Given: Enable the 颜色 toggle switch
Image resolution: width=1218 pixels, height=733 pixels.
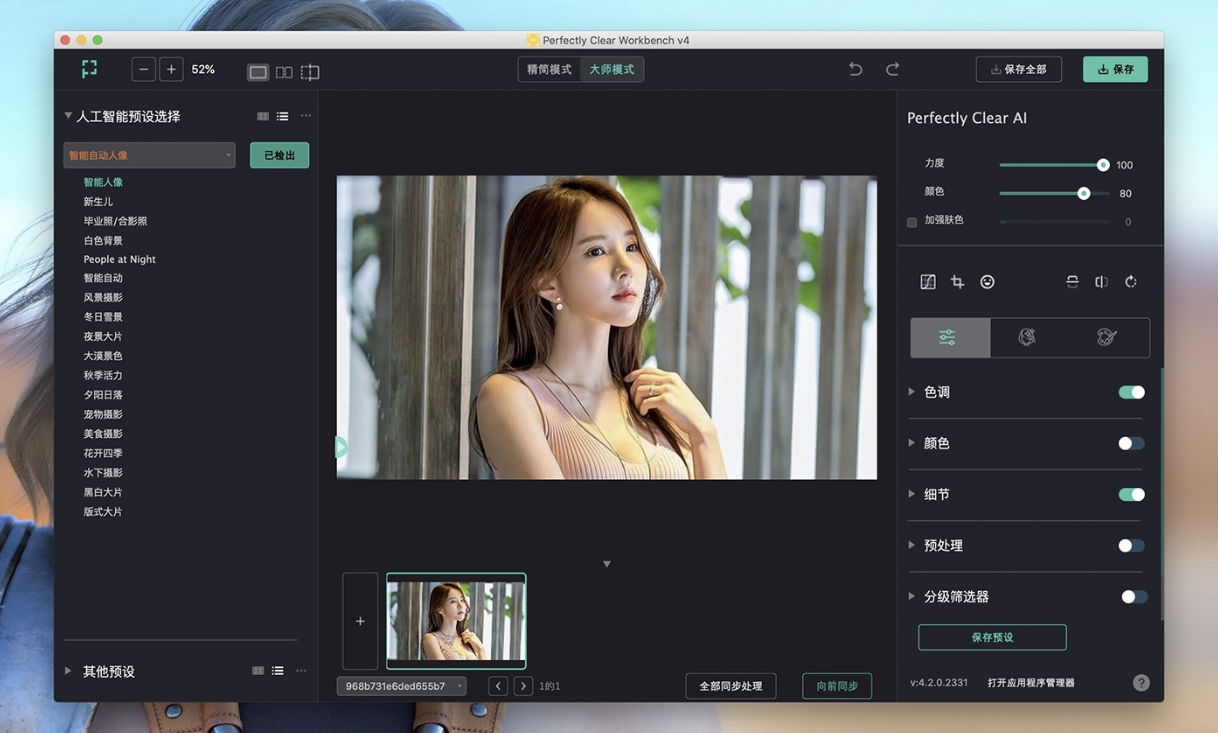Looking at the screenshot, I should 1131,444.
